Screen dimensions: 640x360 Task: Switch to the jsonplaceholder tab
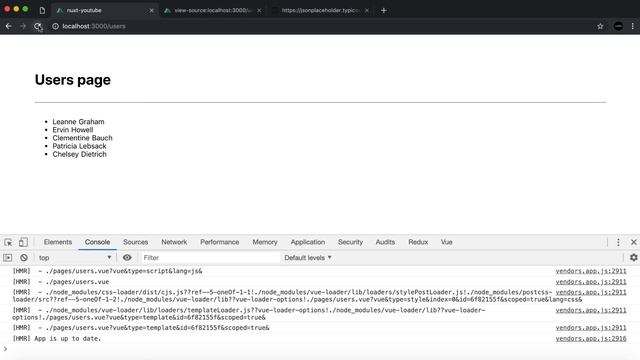(x=320, y=10)
